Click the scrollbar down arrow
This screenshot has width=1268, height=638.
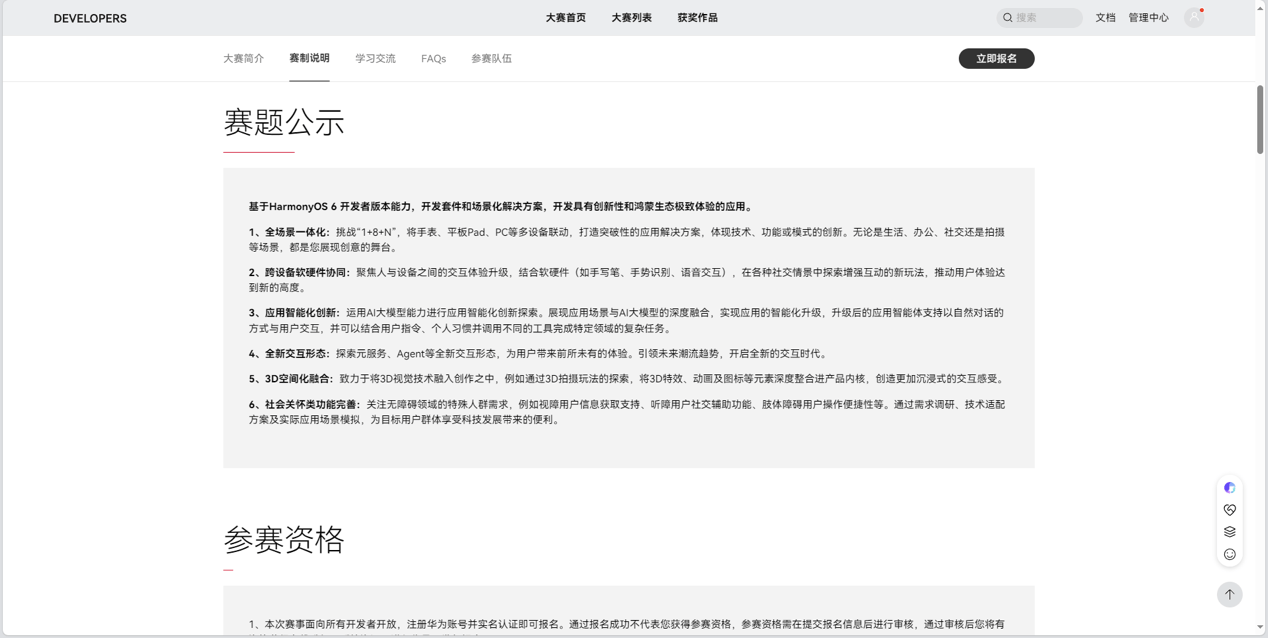coord(1260,627)
